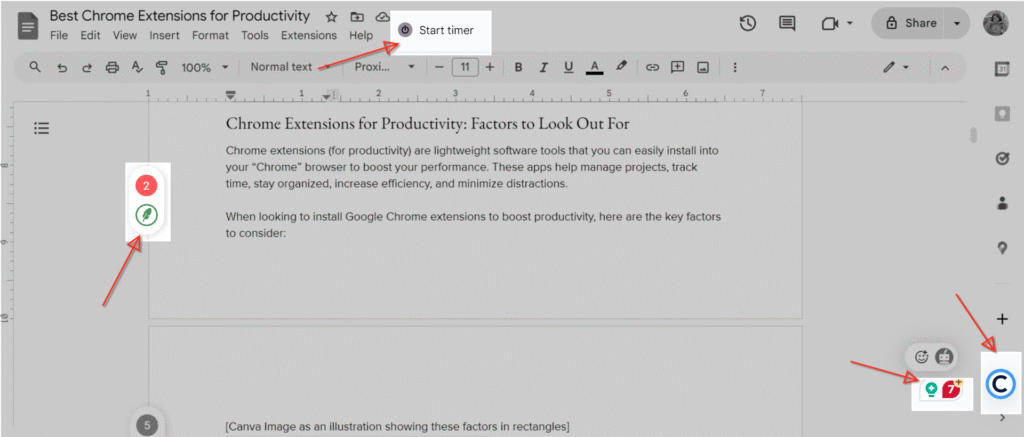Screen dimensions: 1024x437
Task: Click the blue C extension icon
Action: tap(1001, 384)
